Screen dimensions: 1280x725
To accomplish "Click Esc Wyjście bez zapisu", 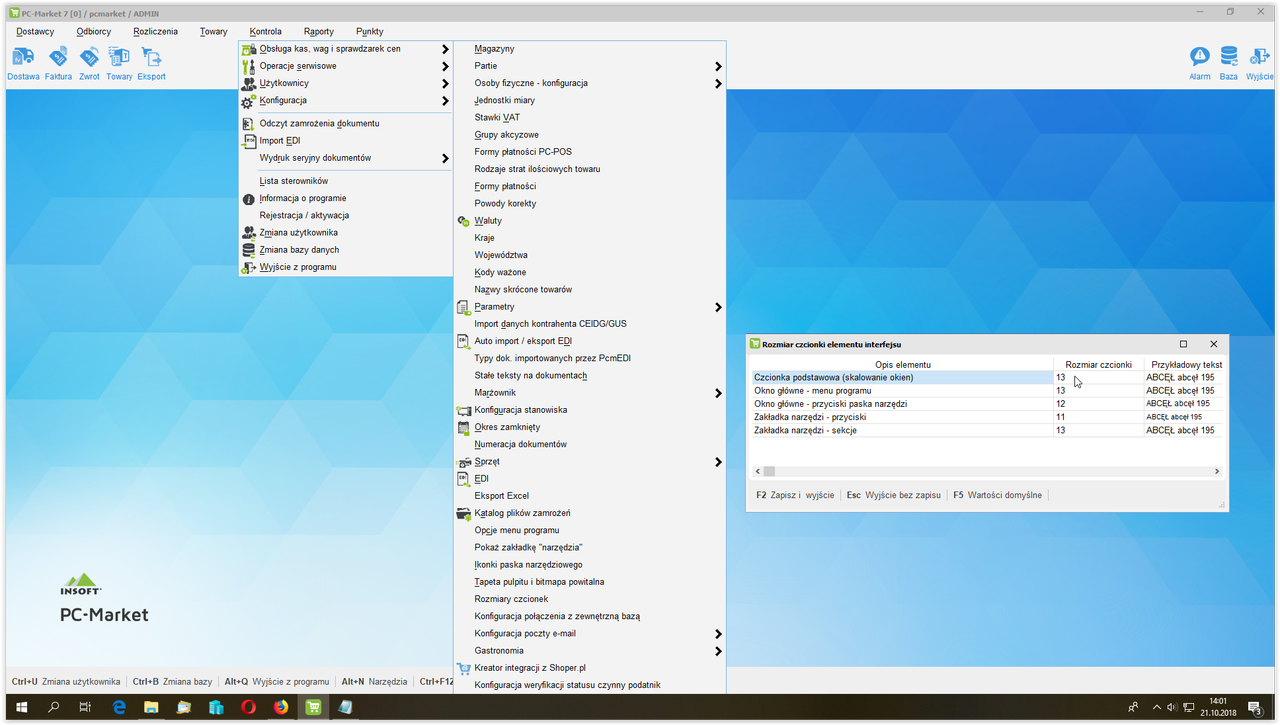I will [893, 495].
